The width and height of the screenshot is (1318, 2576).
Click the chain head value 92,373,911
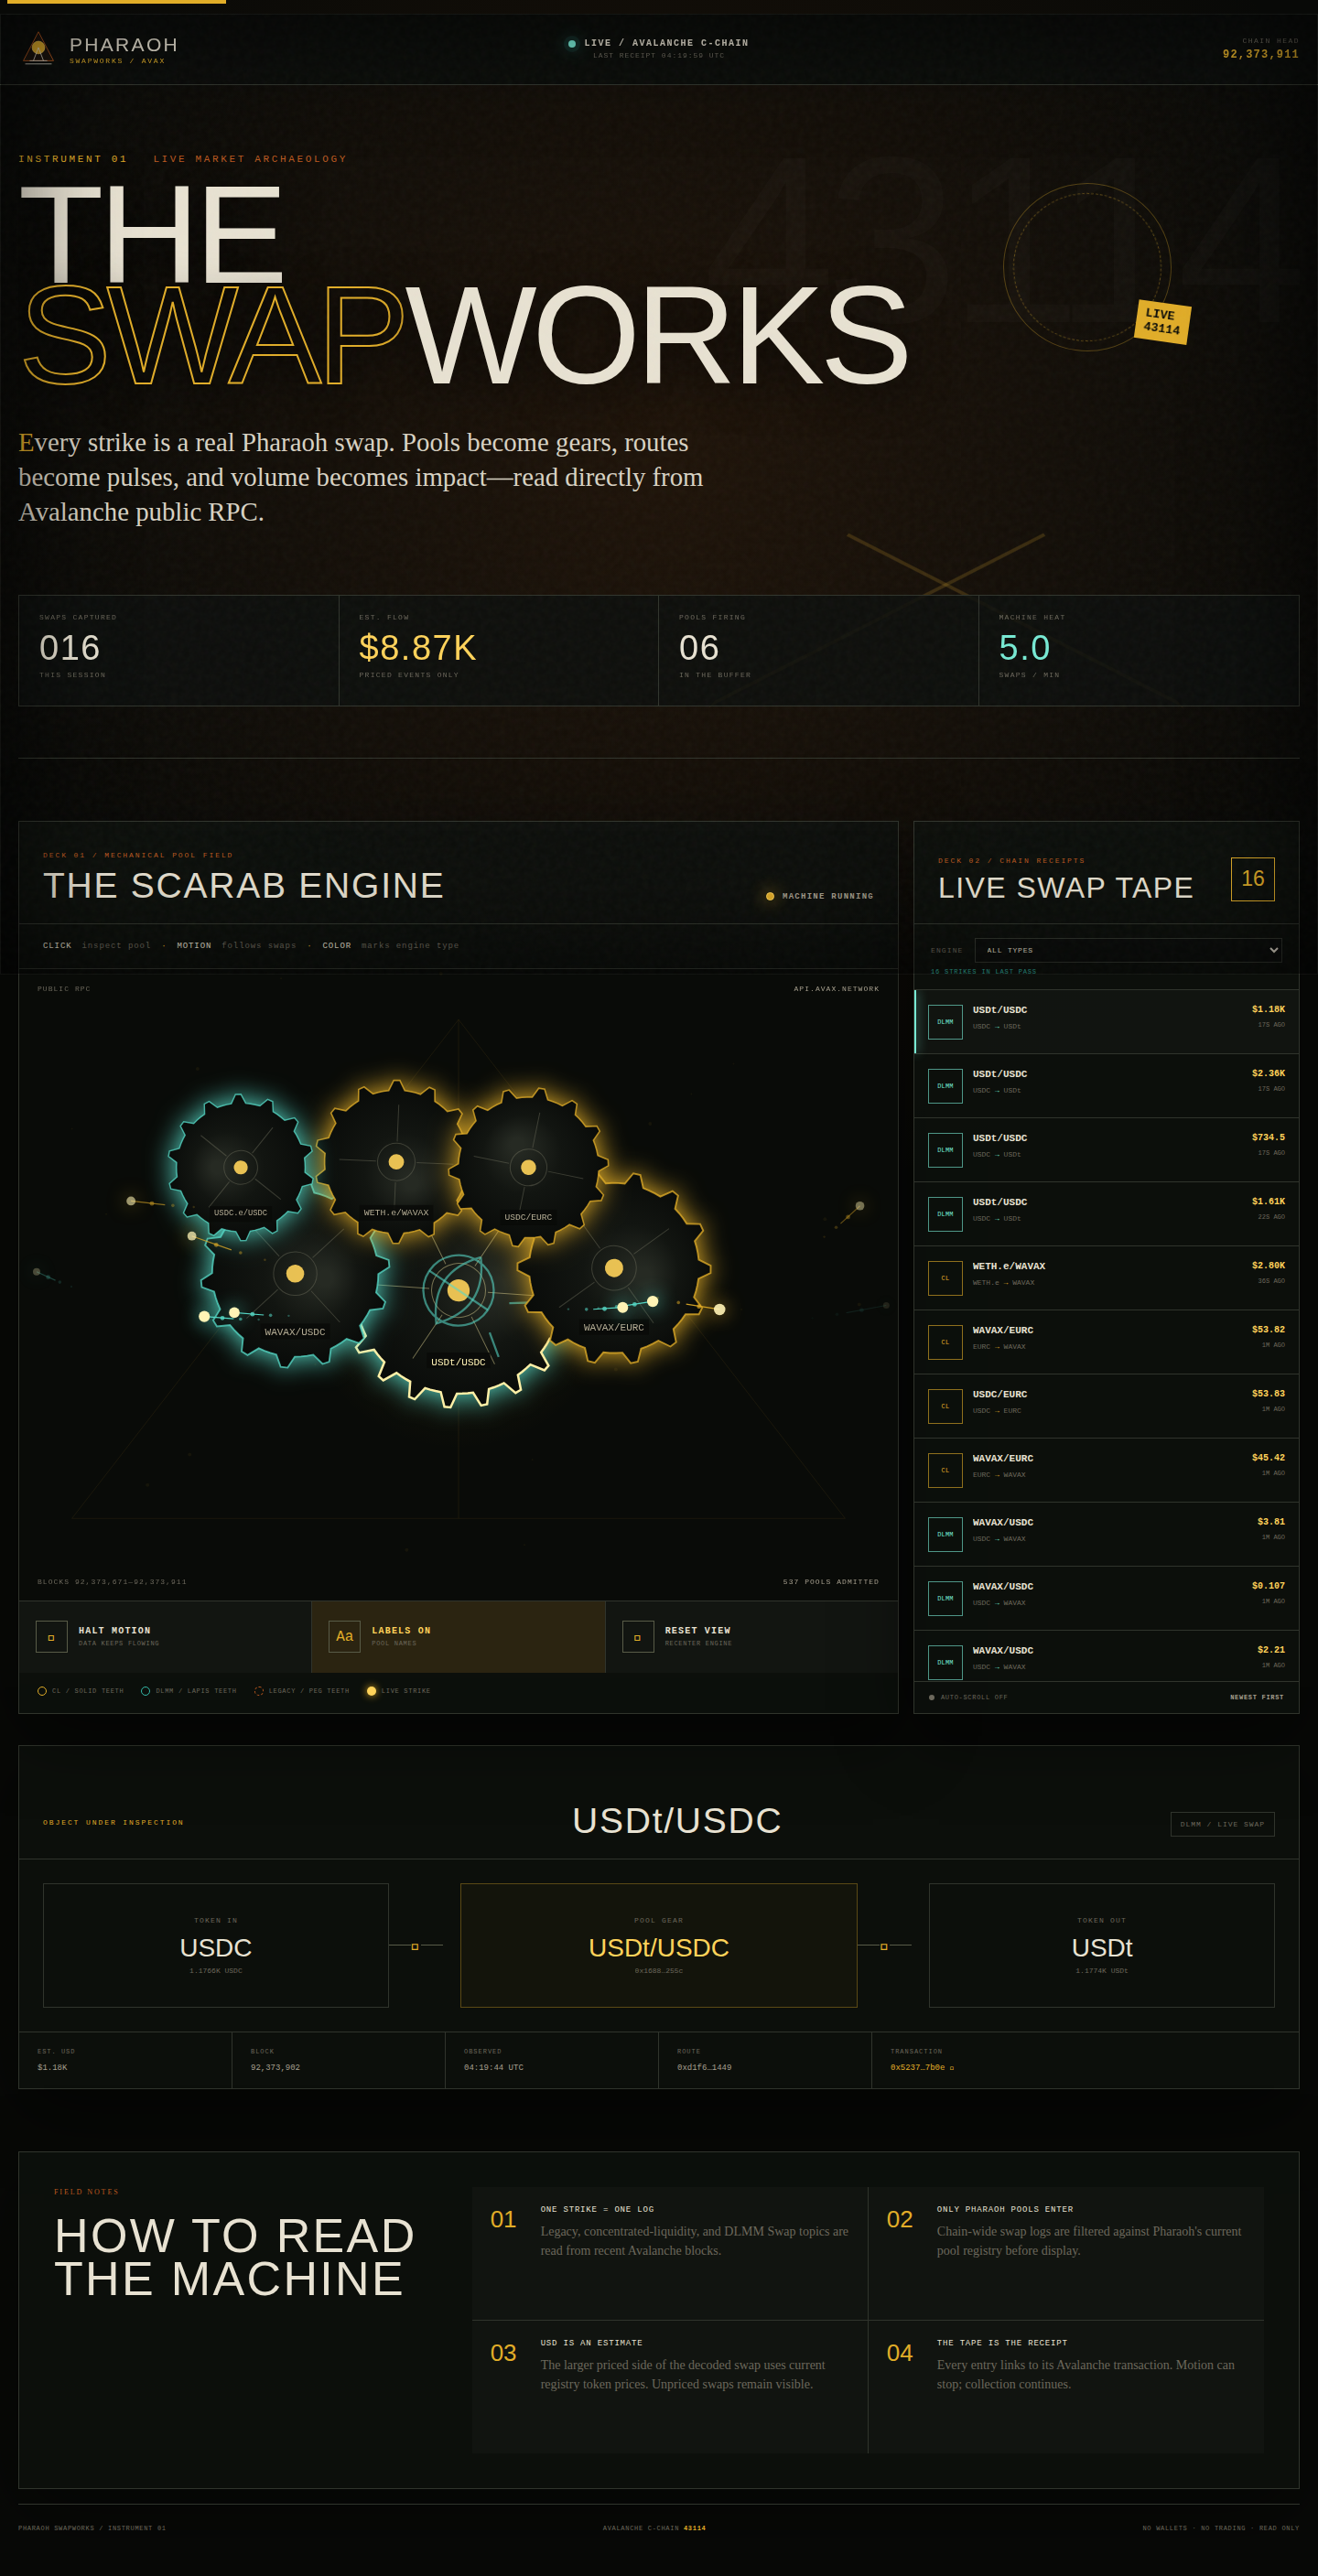point(1260,54)
